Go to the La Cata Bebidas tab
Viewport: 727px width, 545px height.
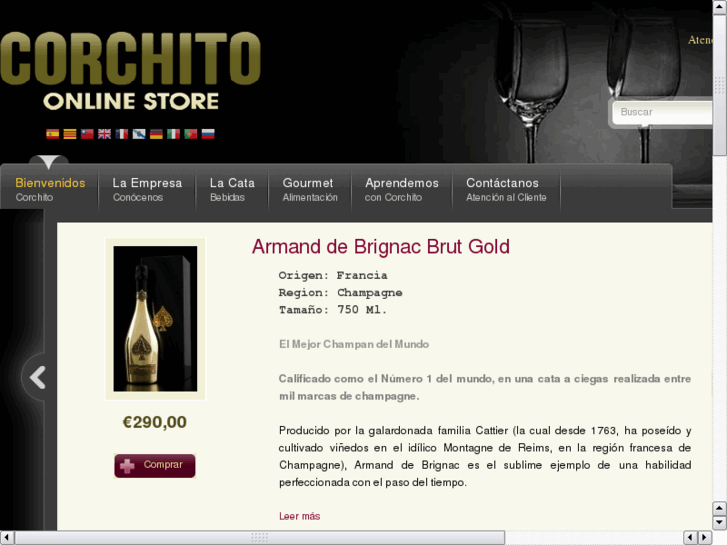coord(232,189)
